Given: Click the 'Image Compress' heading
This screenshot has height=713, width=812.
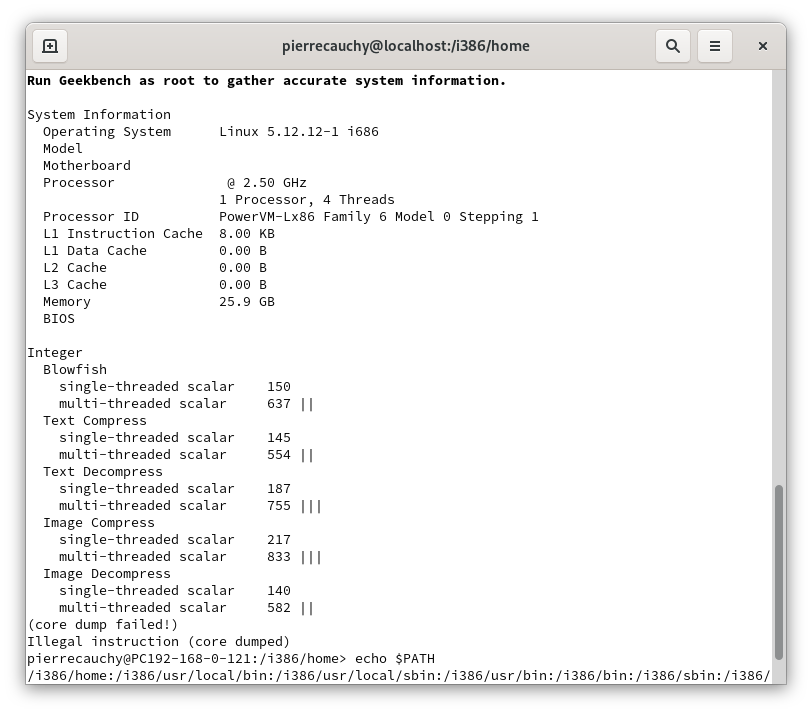Looking at the screenshot, I should [98, 522].
